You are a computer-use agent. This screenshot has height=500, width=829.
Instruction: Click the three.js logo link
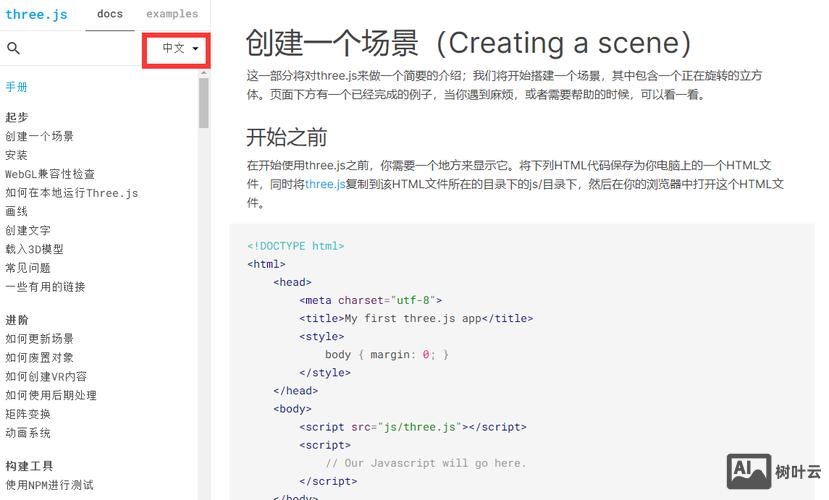[x=36, y=14]
